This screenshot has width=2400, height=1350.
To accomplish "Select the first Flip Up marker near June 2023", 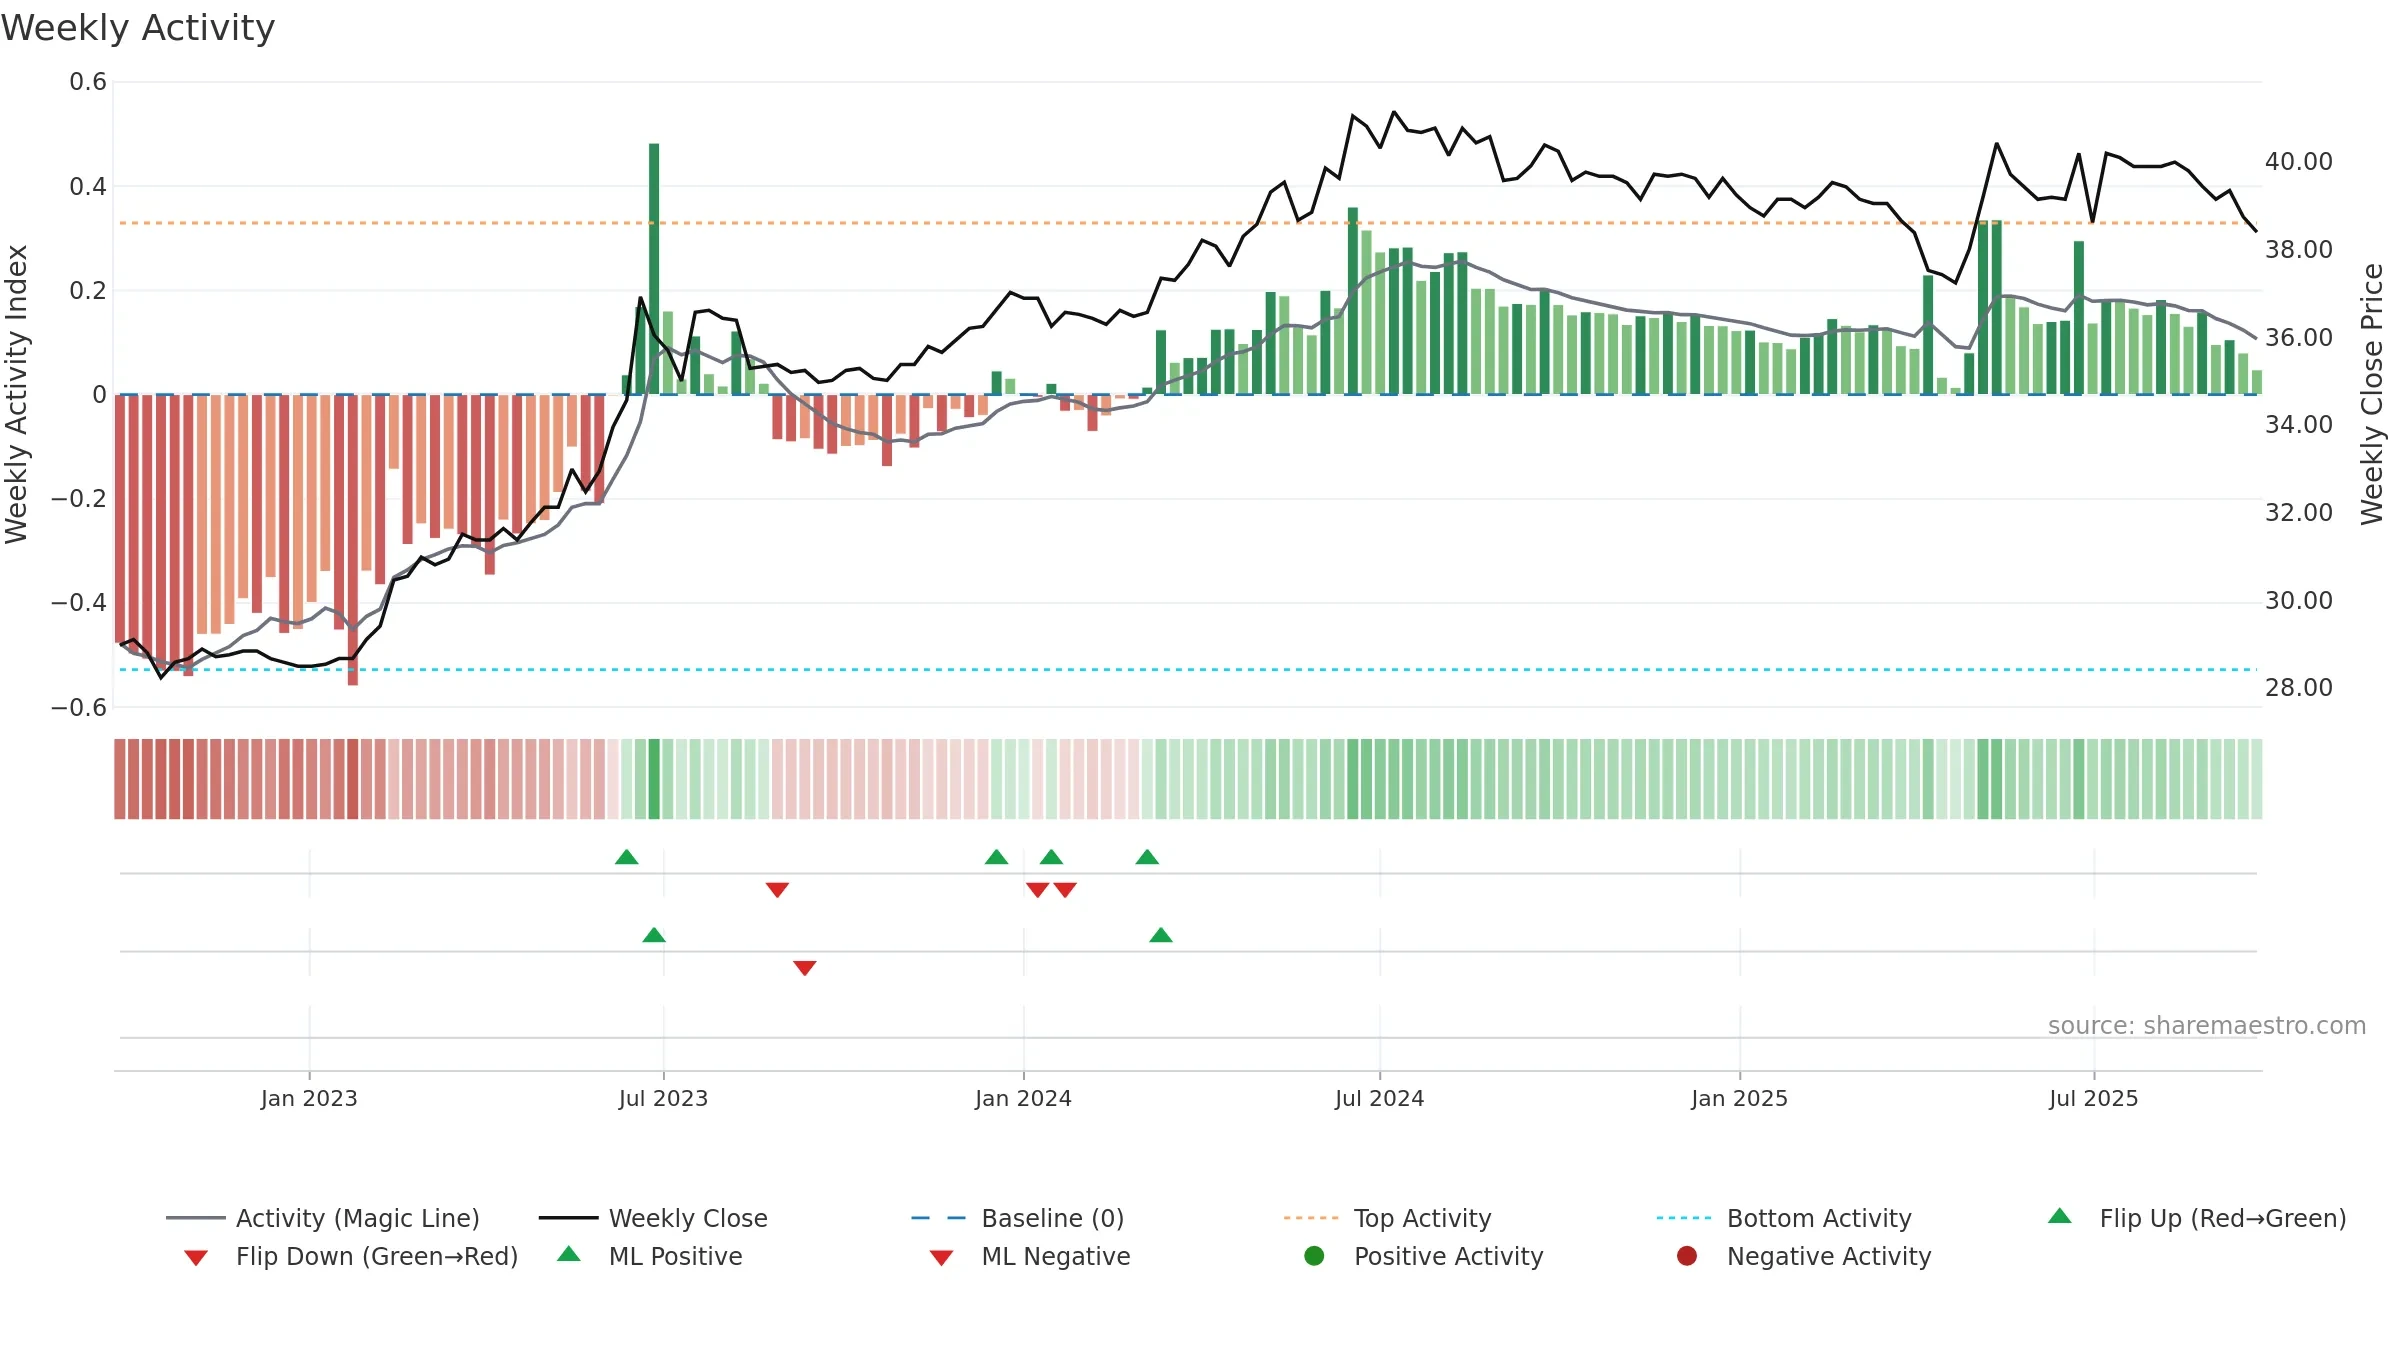I will 626,857.
